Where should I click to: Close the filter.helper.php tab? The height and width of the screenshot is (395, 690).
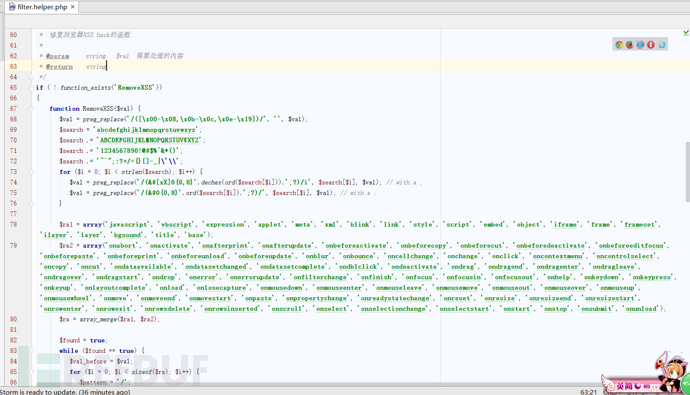73,7
